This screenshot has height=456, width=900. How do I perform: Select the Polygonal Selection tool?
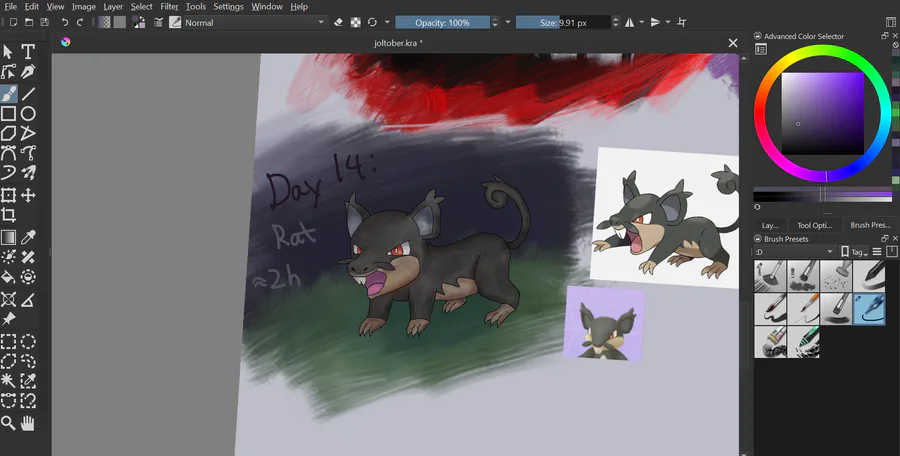click(8, 361)
